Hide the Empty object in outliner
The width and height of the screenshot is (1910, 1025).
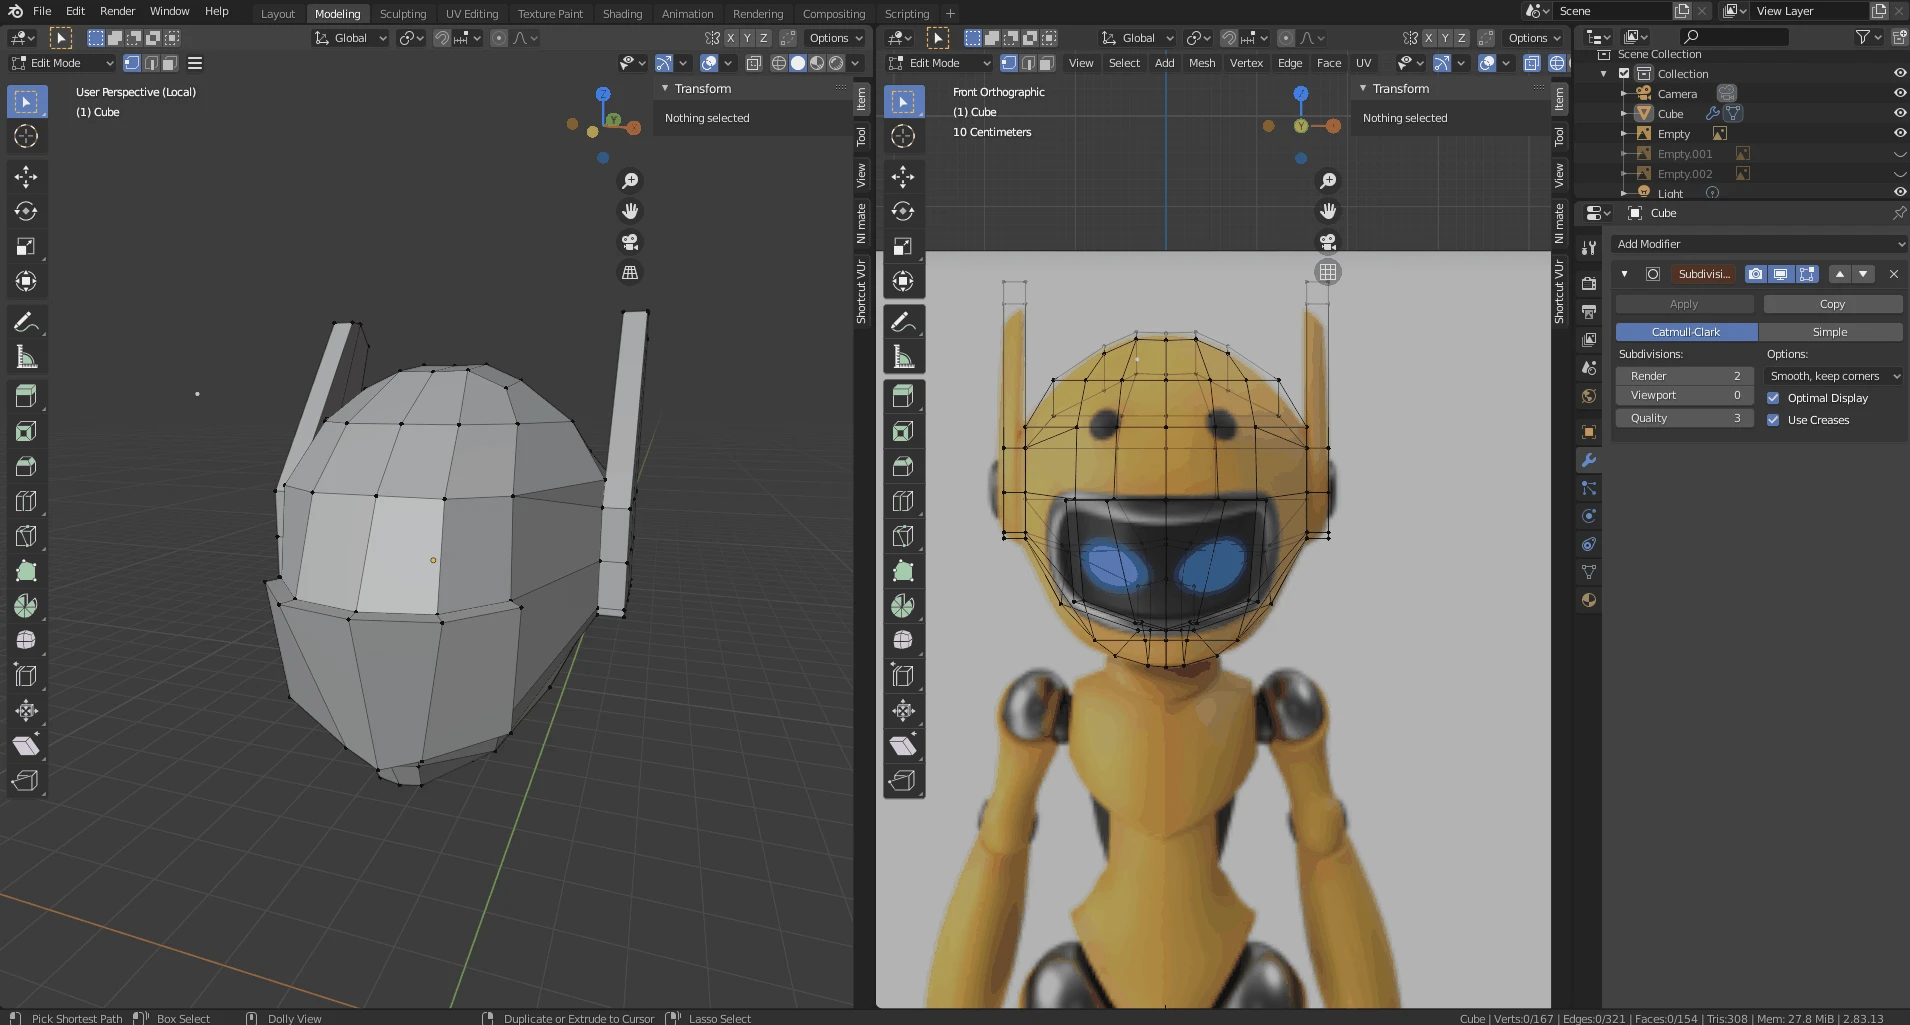1899,133
